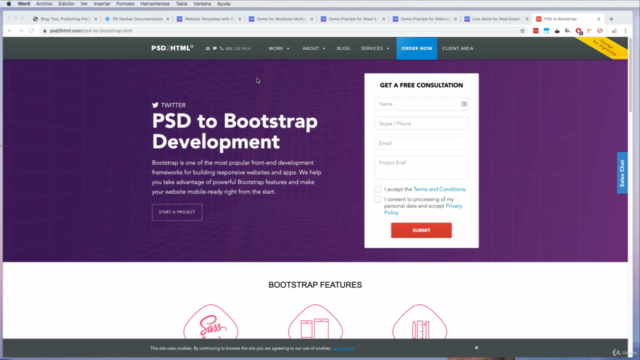Click the Name input field
The height and width of the screenshot is (360, 640).
421,104
